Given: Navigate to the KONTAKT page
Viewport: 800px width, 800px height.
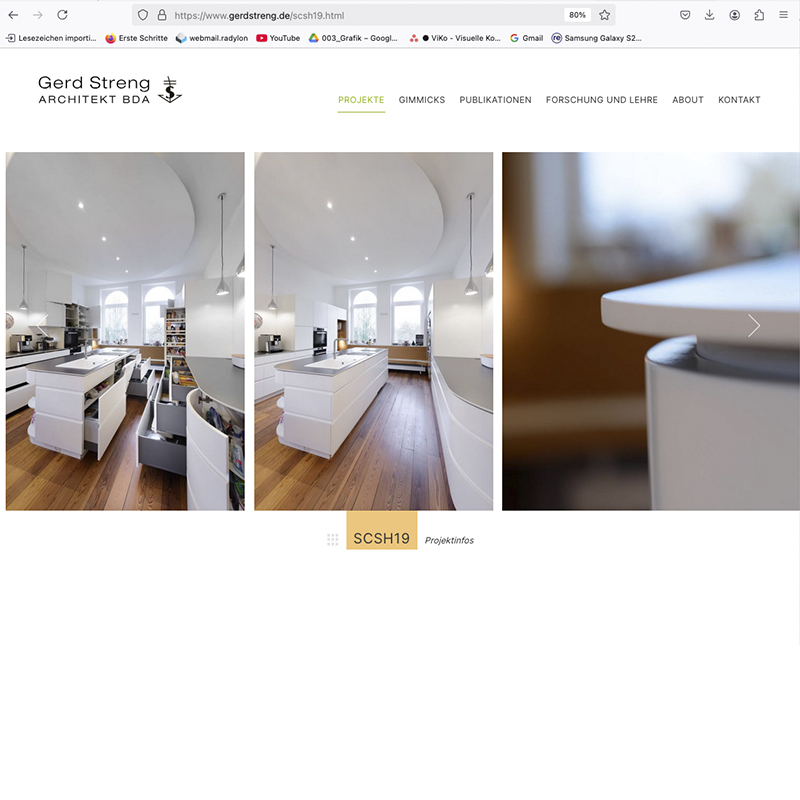Looking at the screenshot, I should (739, 100).
